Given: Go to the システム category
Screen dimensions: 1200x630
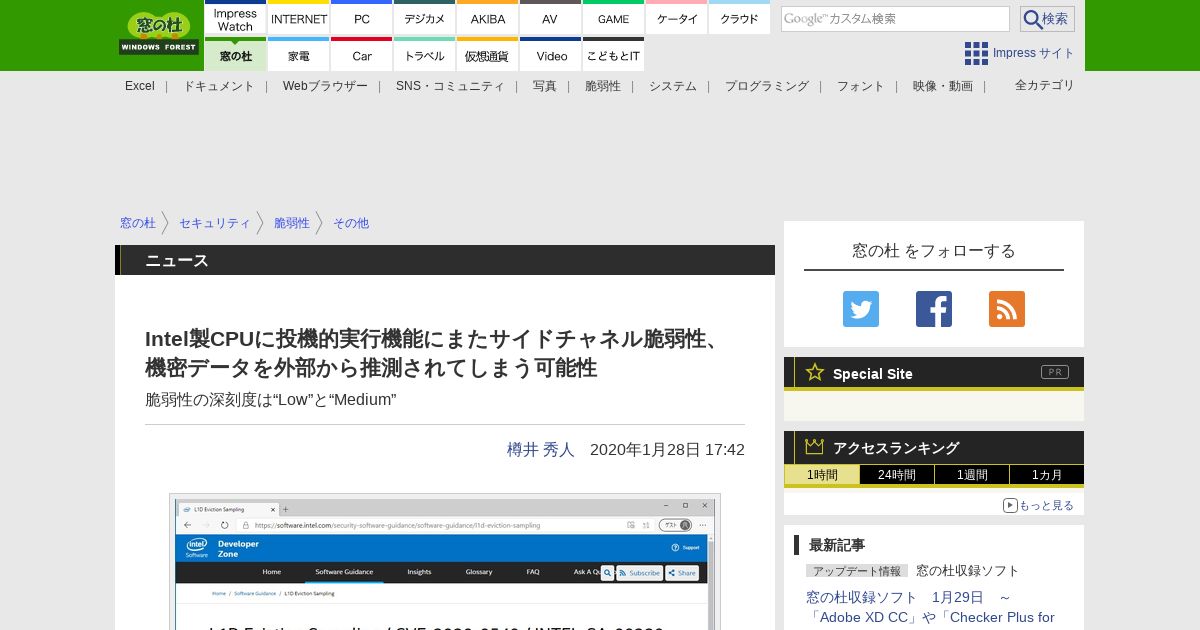Looking at the screenshot, I should [x=673, y=86].
